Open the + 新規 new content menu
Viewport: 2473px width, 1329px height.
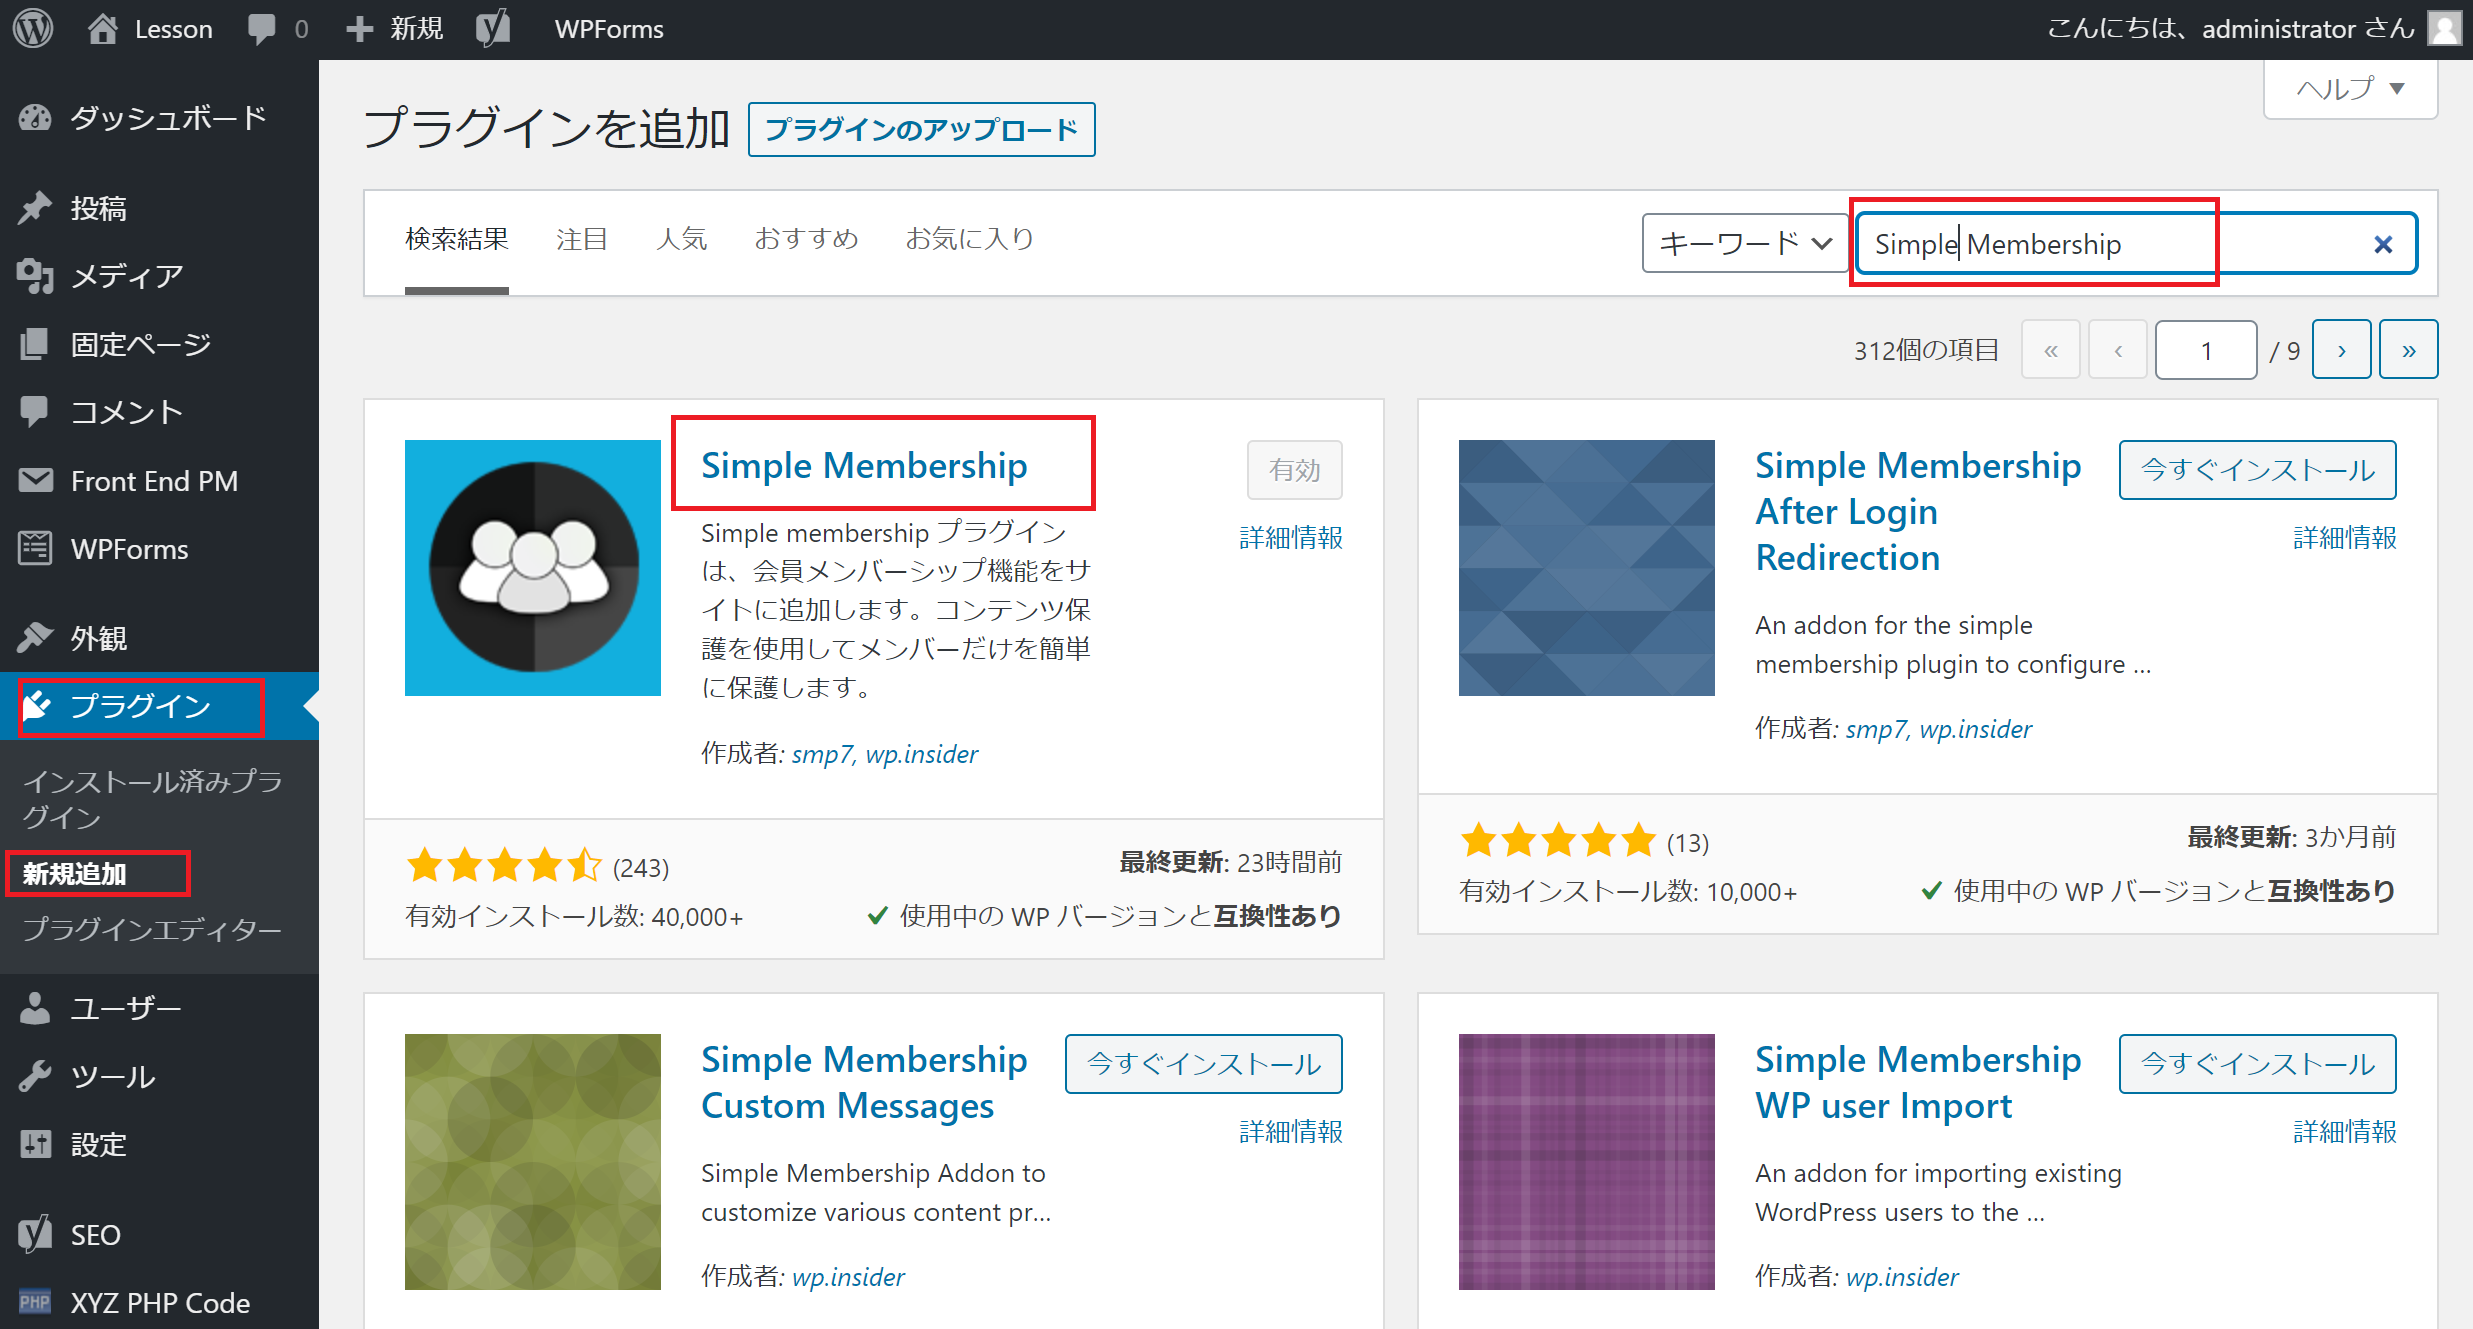[x=395, y=29]
